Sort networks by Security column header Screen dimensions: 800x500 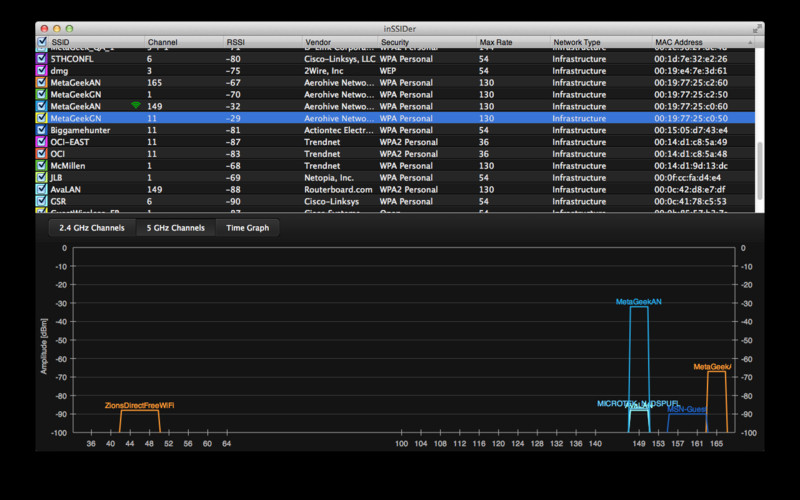coord(394,42)
